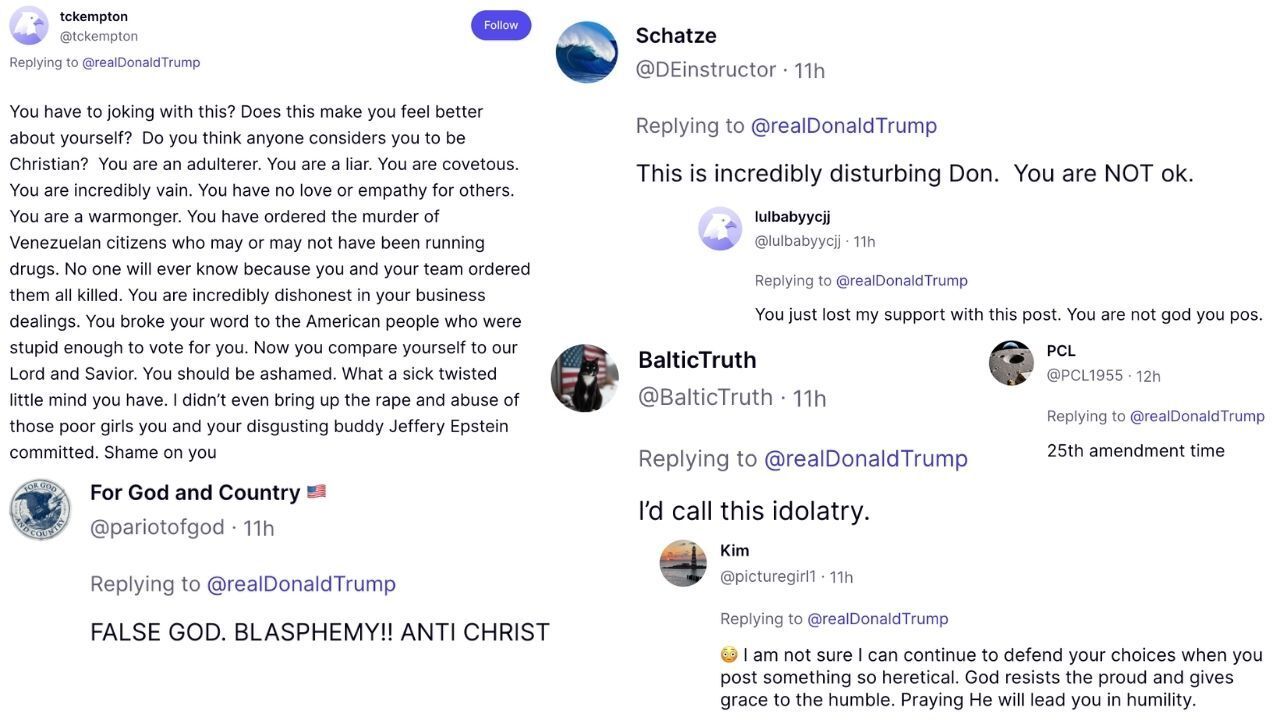Click the Schatze display name
The image size is (1280, 720).
tap(676, 35)
